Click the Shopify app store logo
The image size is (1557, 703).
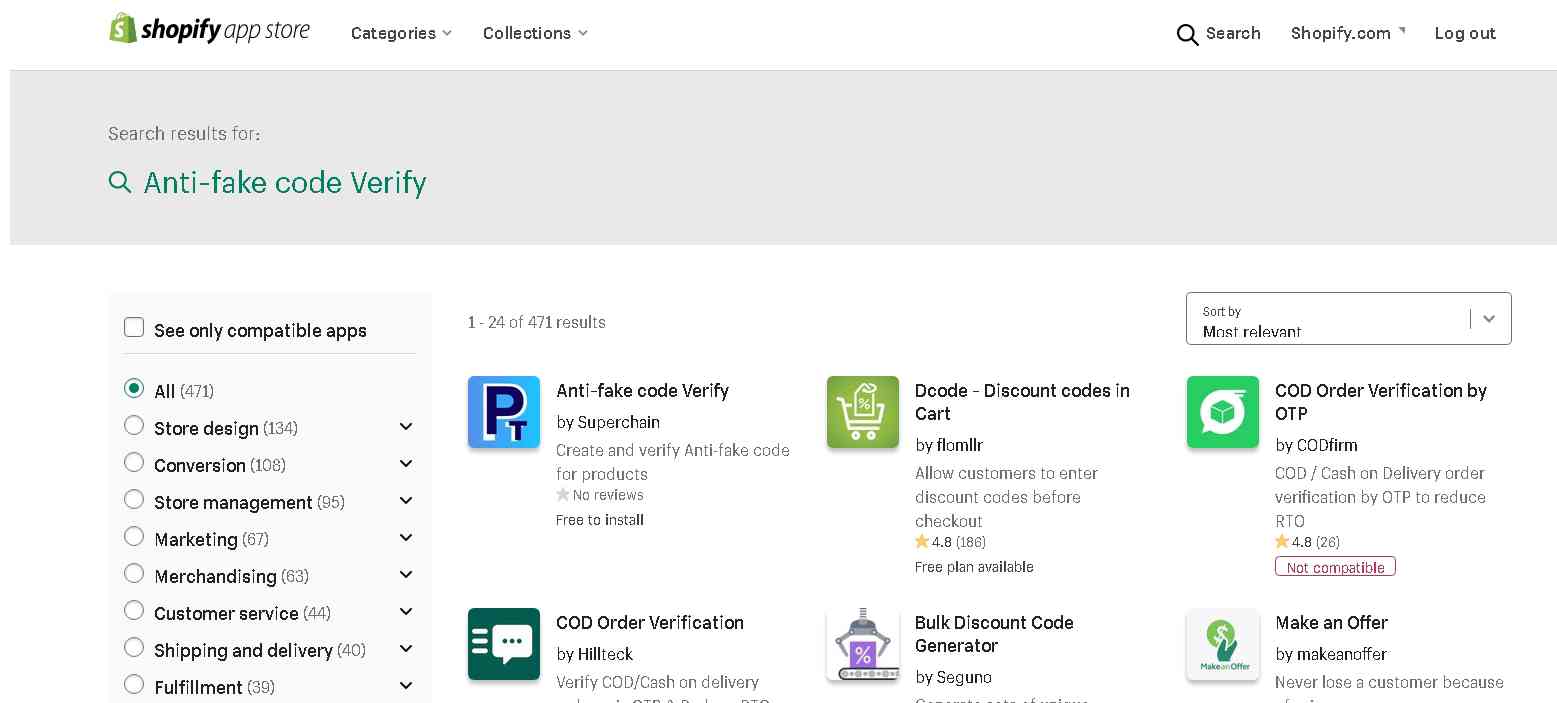209,30
